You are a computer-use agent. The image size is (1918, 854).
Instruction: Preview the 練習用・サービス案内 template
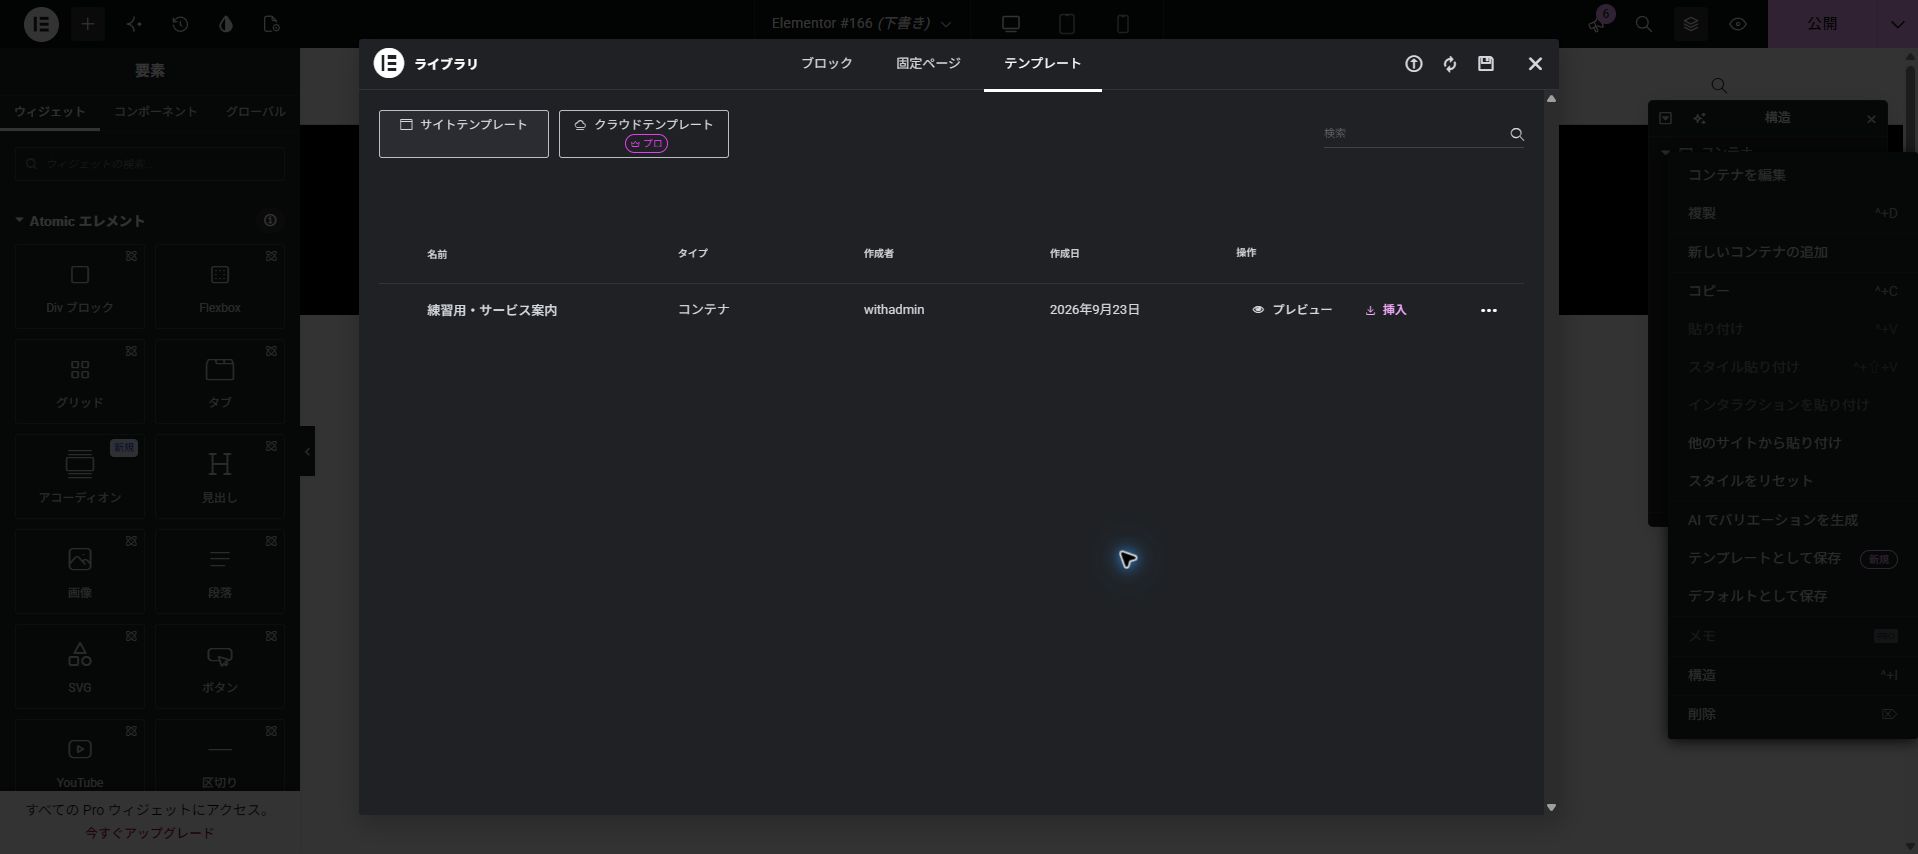tap(1292, 310)
